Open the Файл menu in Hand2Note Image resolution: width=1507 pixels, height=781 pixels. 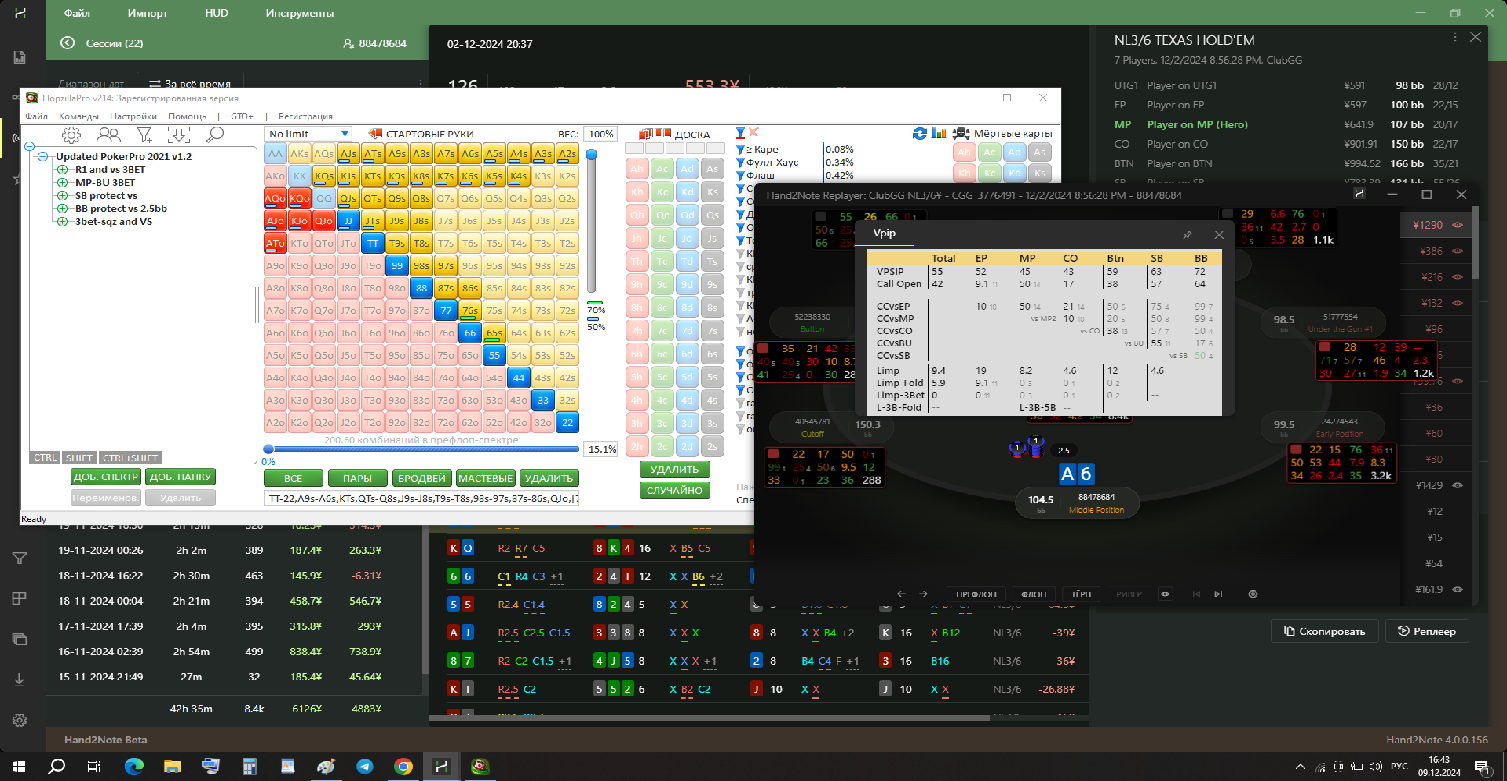point(76,15)
